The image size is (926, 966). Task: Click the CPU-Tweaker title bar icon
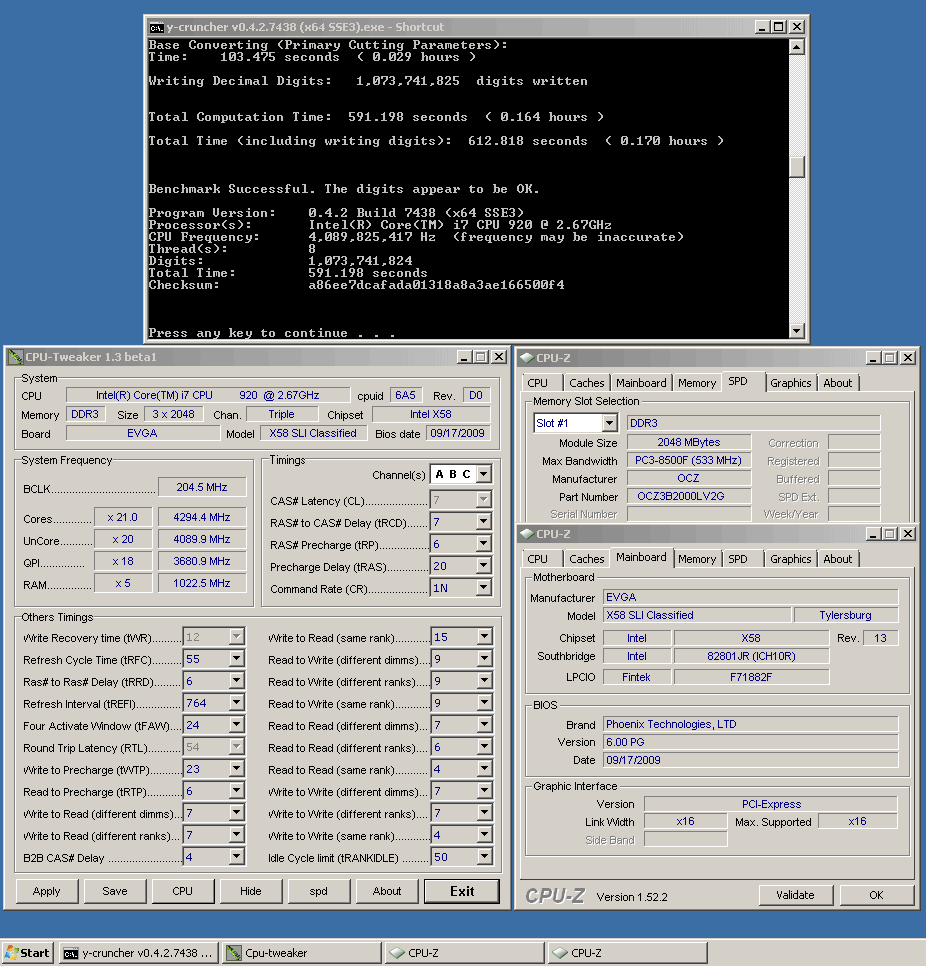[x=13, y=357]
